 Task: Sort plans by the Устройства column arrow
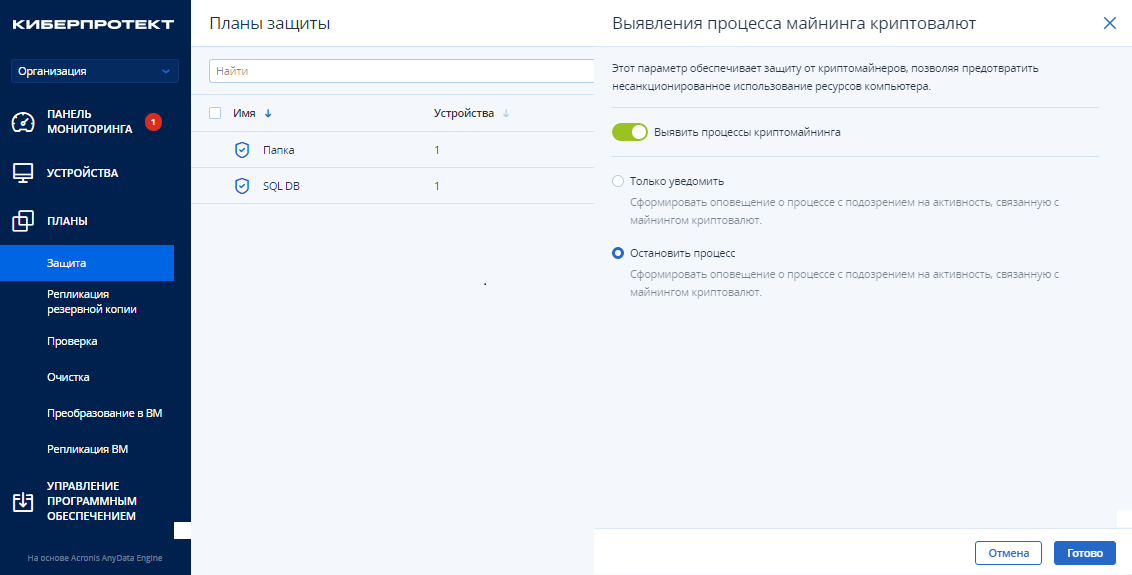click(506, 114)
